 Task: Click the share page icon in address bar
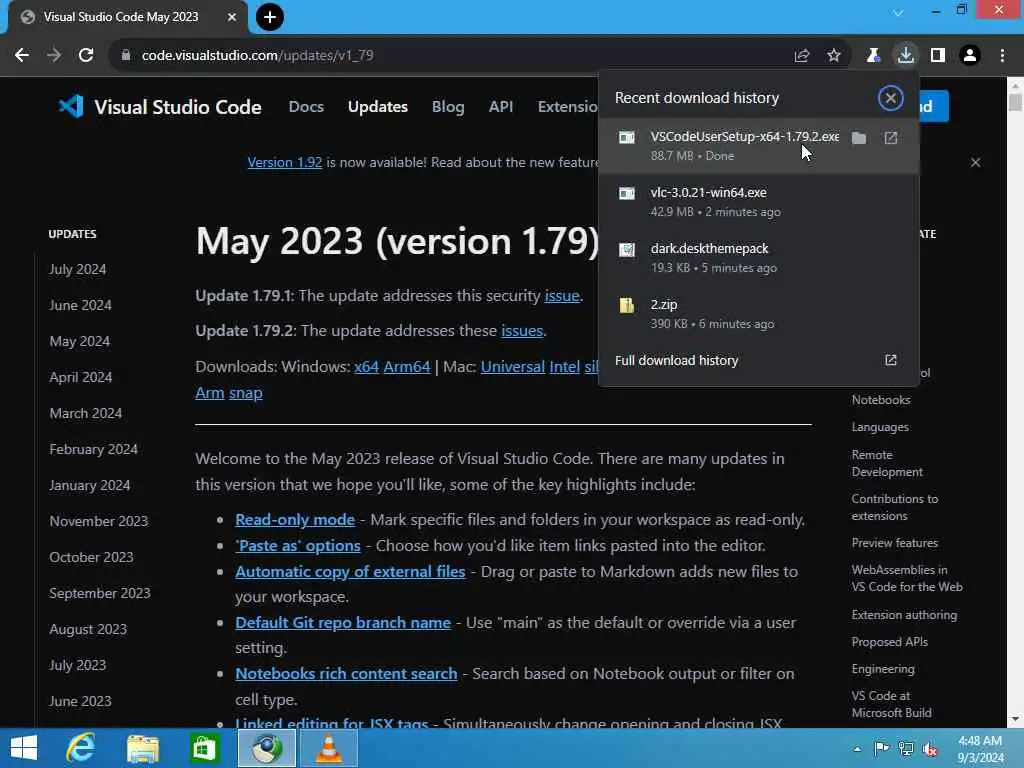point(802,56)
